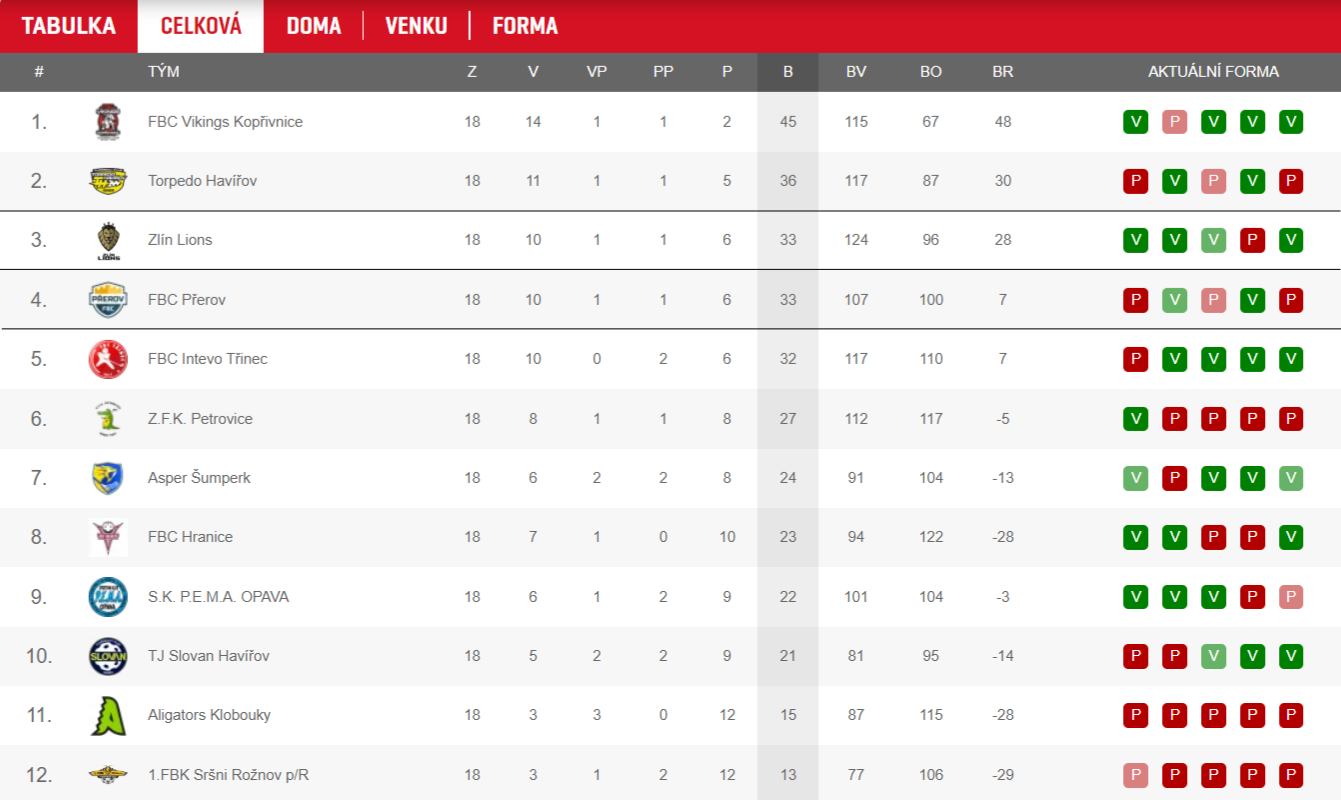Open the FORMA tab

(x=525, y=26)
